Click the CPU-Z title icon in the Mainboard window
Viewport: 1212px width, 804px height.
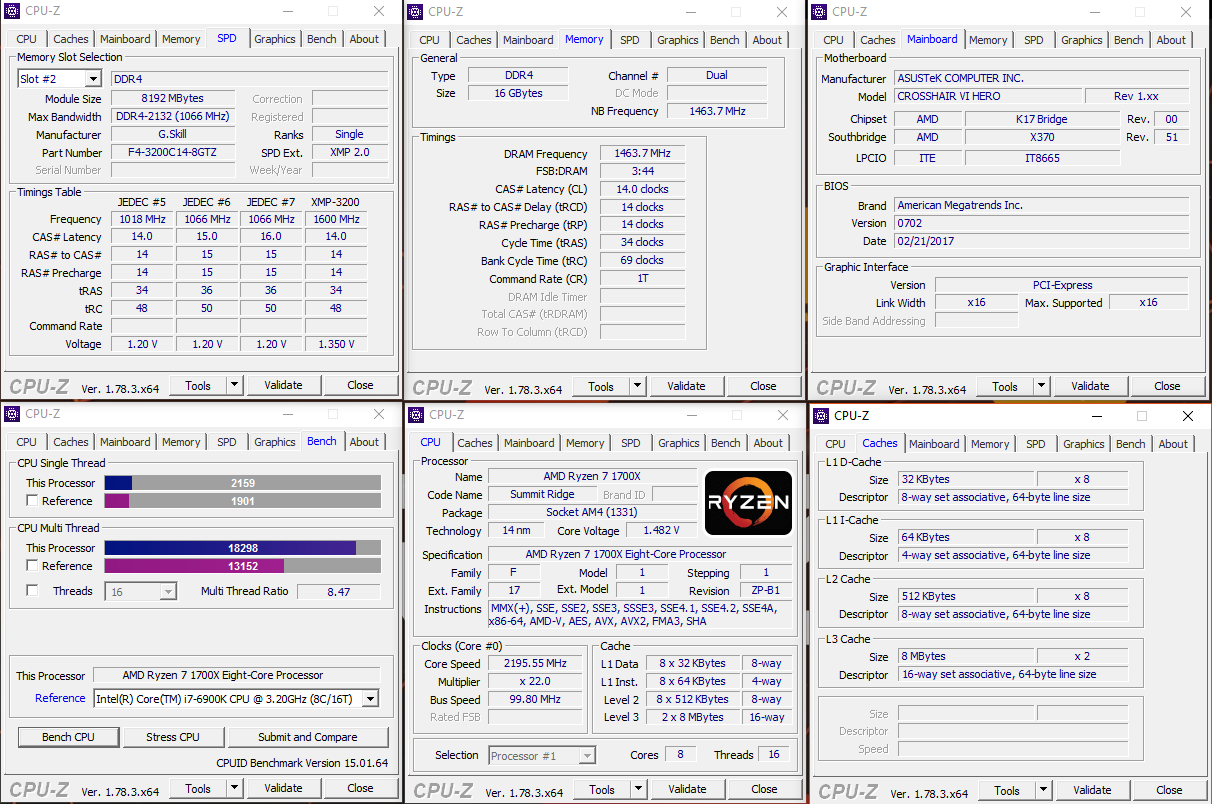coord(820,11)
